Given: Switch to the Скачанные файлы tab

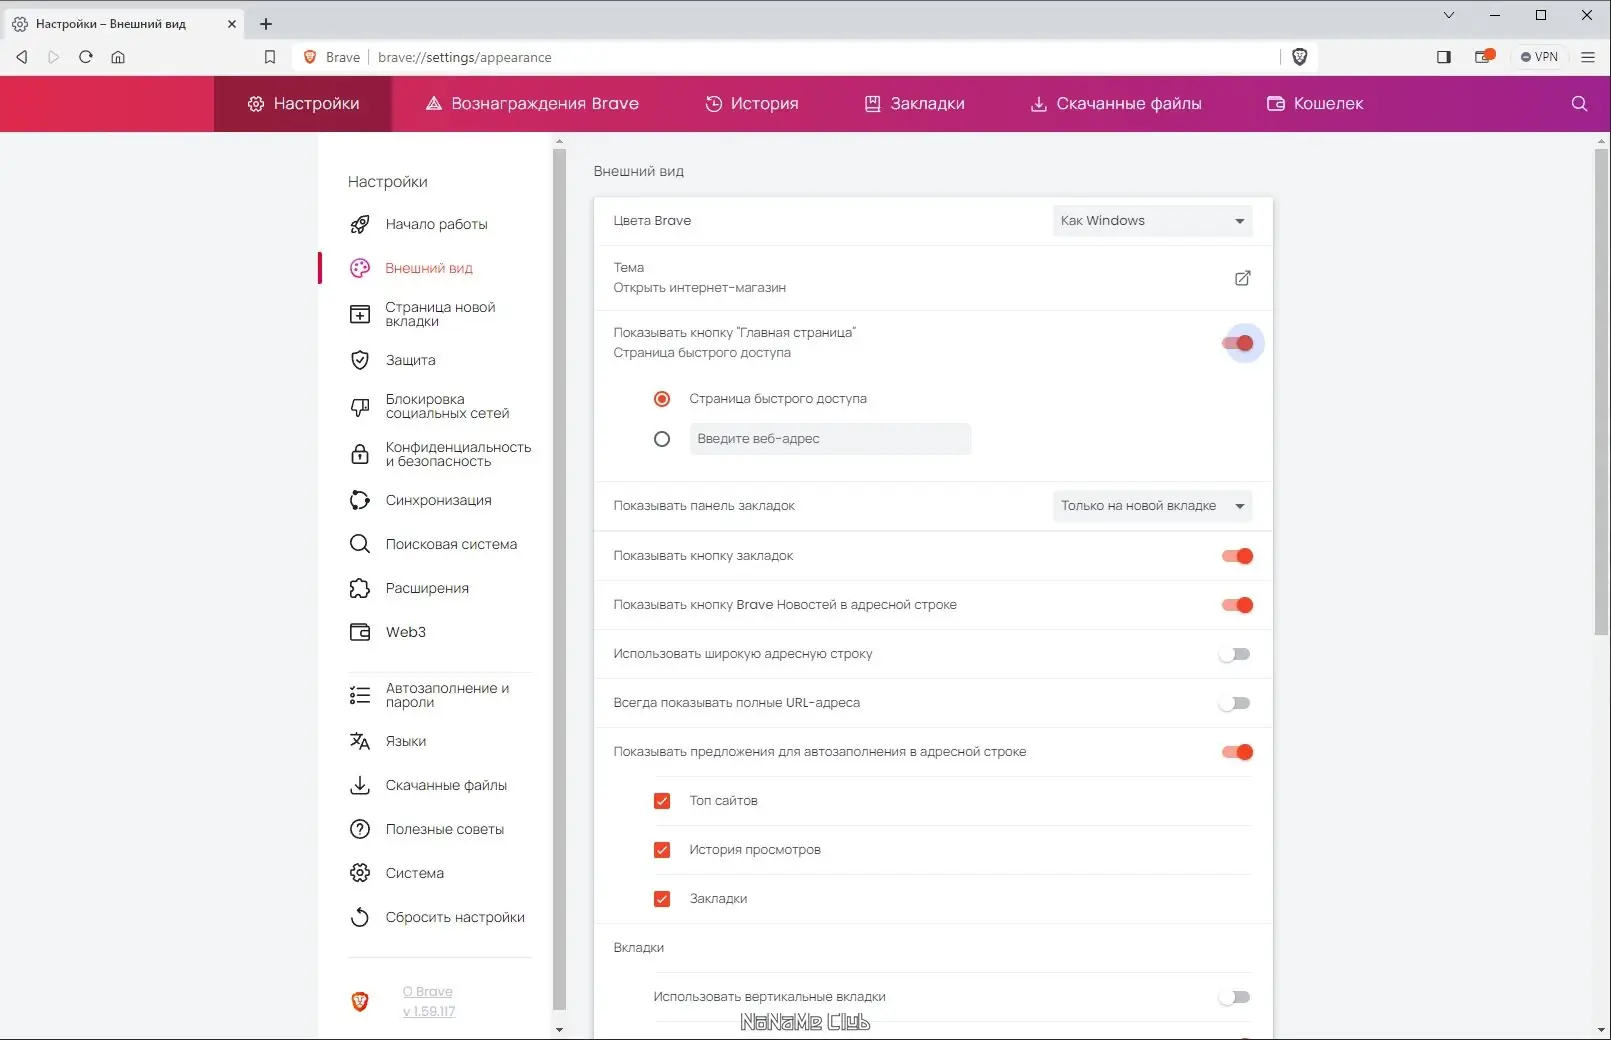Looking at the screenshot, I should pyautogui.click(x=1116, y=104).
